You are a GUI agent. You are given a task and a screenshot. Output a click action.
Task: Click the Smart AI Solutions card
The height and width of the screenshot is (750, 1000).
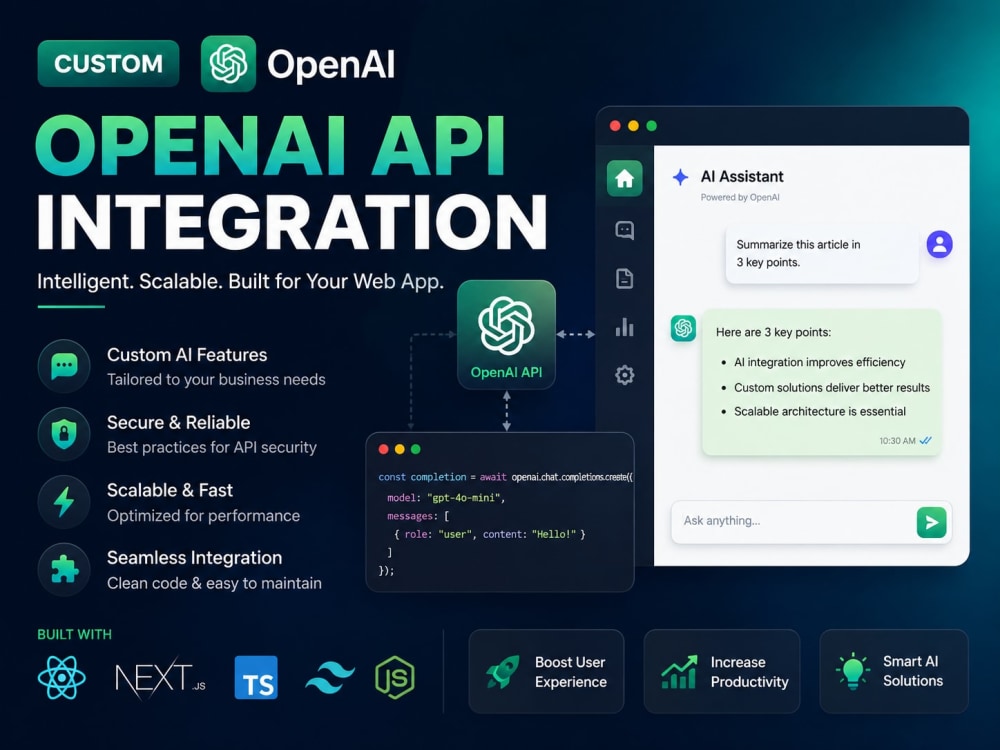point(894,672)
